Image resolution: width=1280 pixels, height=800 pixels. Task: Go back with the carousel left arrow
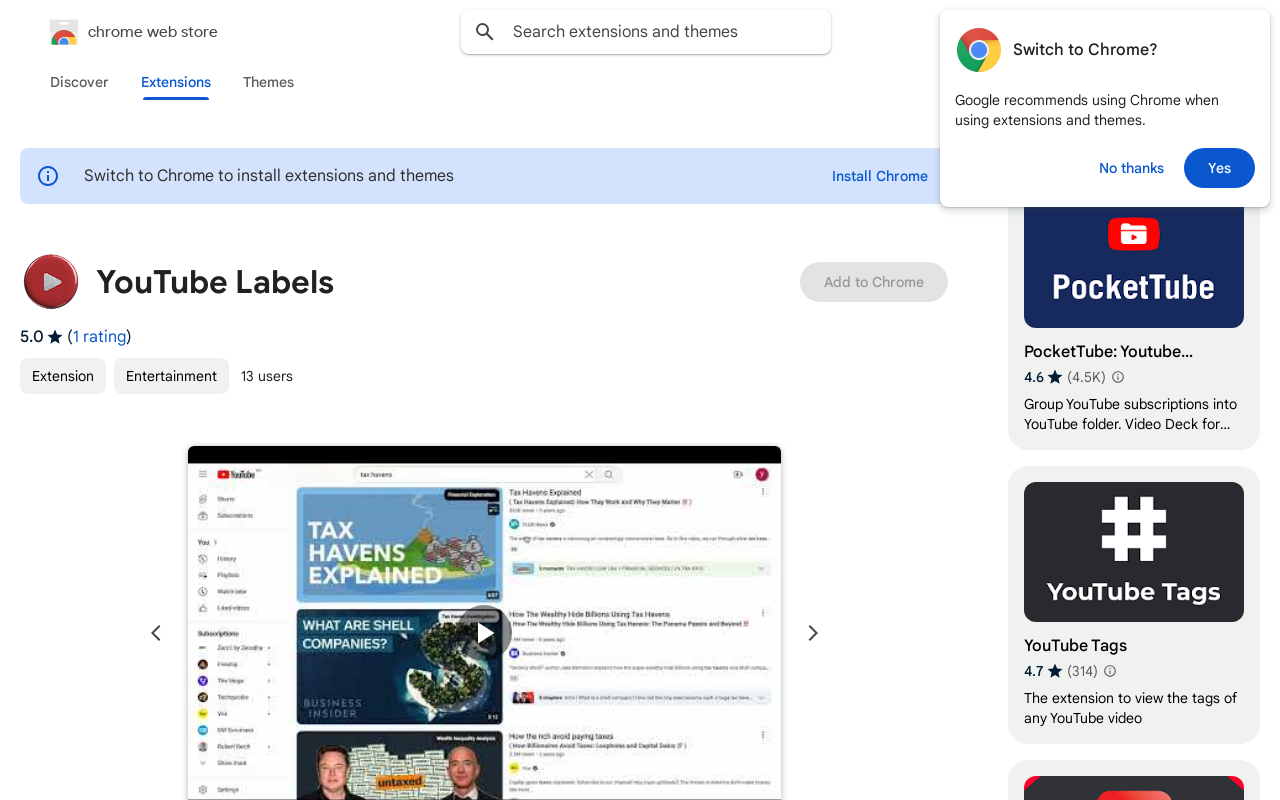coord(155,633)
